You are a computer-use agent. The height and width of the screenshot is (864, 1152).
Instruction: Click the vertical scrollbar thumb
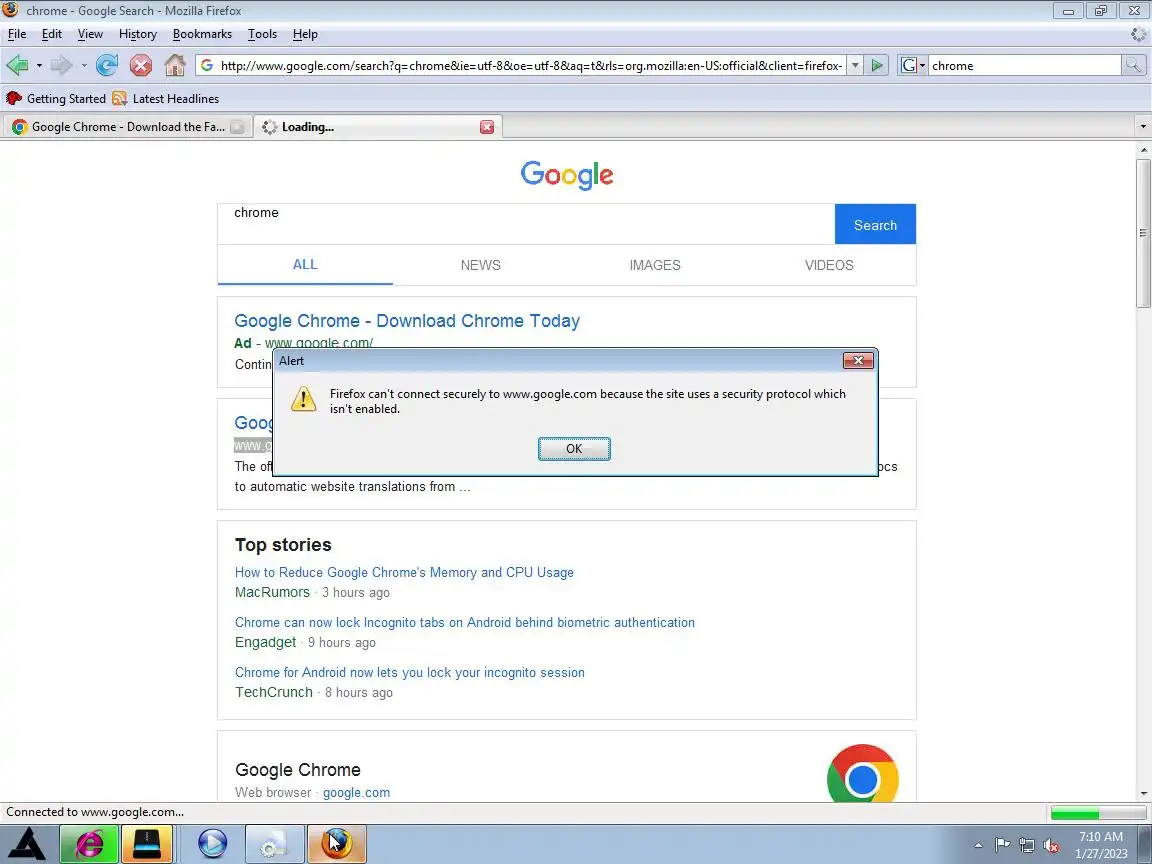point(1143,232)
